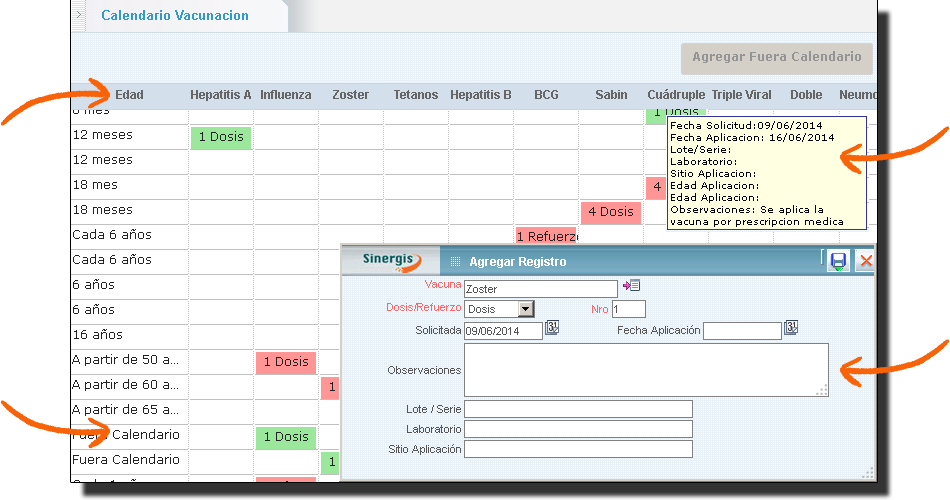Click the save icon in Agregar Registro
950x500 pixels.
[x=838, y=261]
